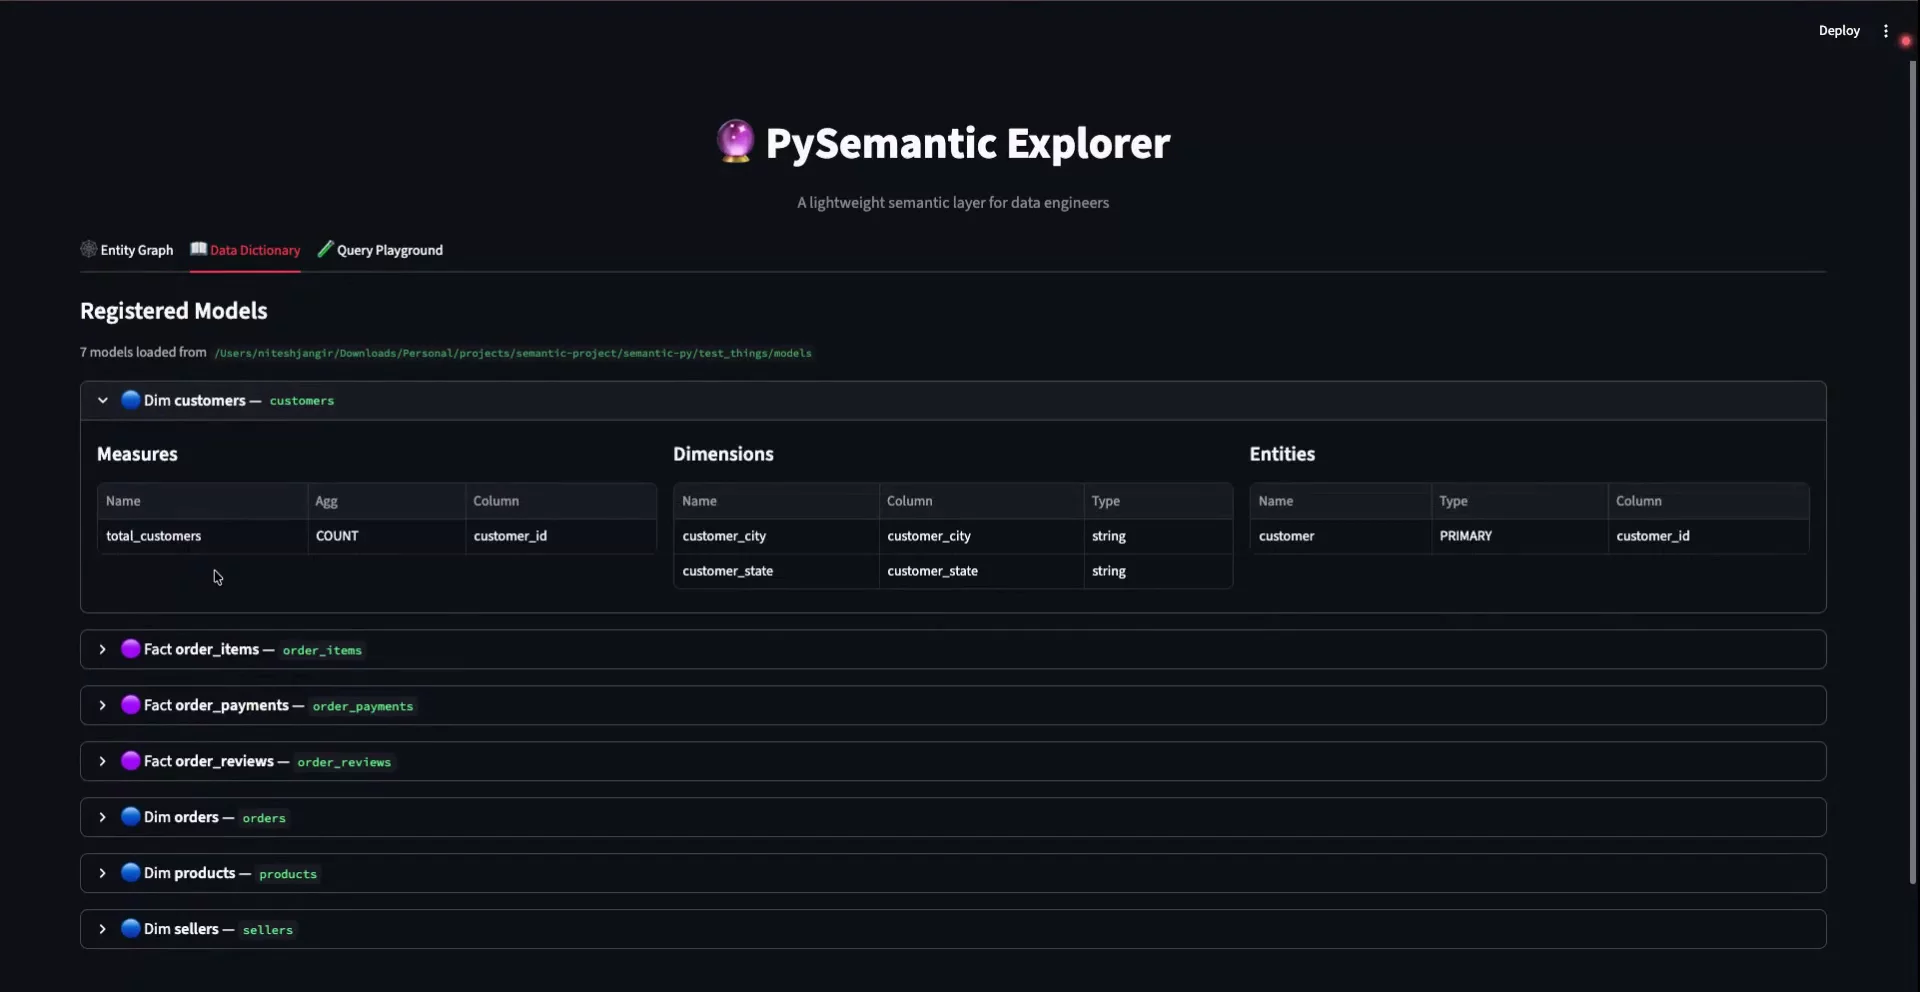Expand the Fact order_reviews model
Image resolution: width=1920 pixels, height=992 pixels.
pos(953,761)
